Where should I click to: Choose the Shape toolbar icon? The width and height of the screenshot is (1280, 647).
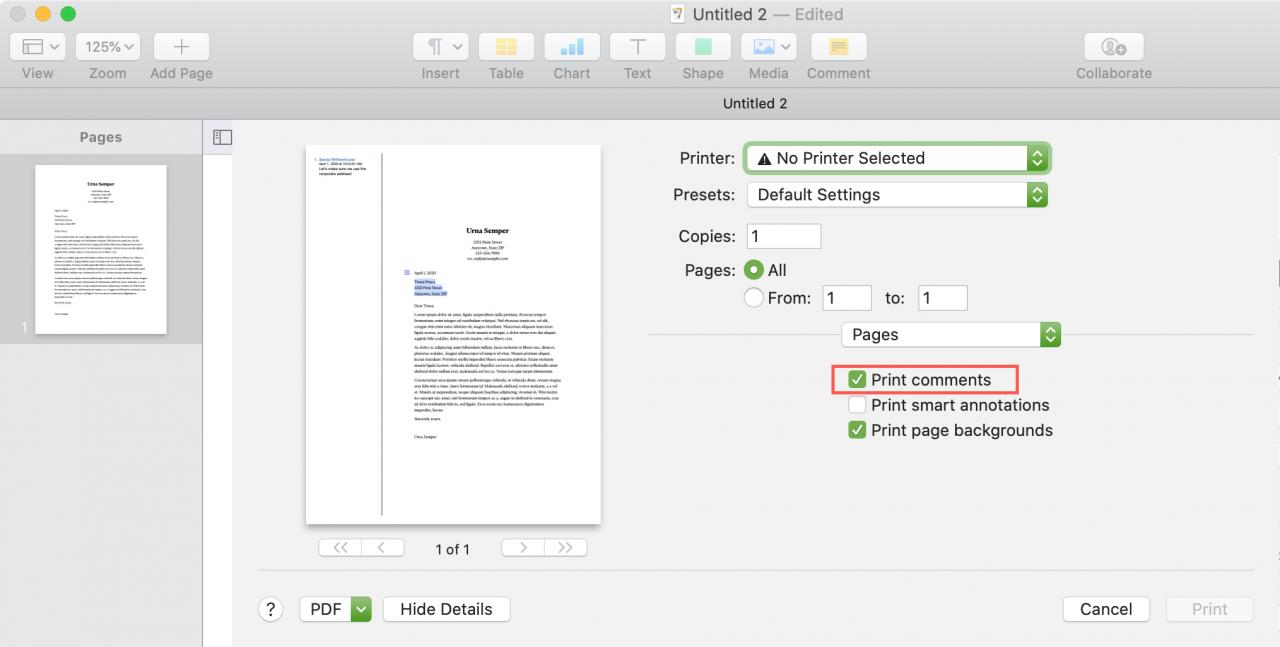click(x=703, y=47)
